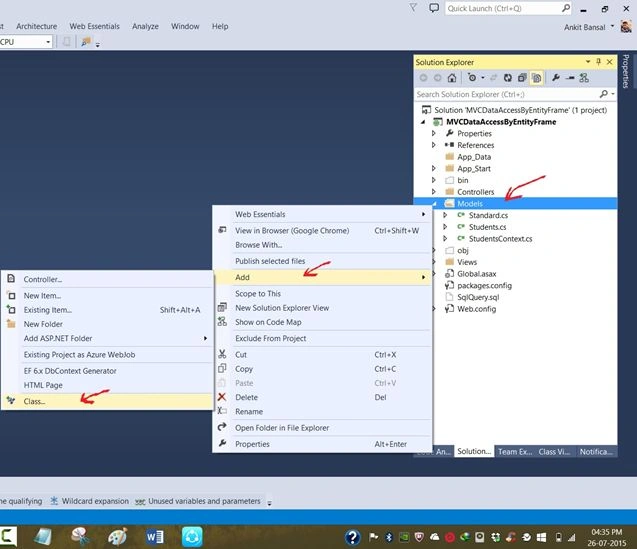
Task: Toggle Show All Files in Solution Explorer
Action: (x=537, y=78)
